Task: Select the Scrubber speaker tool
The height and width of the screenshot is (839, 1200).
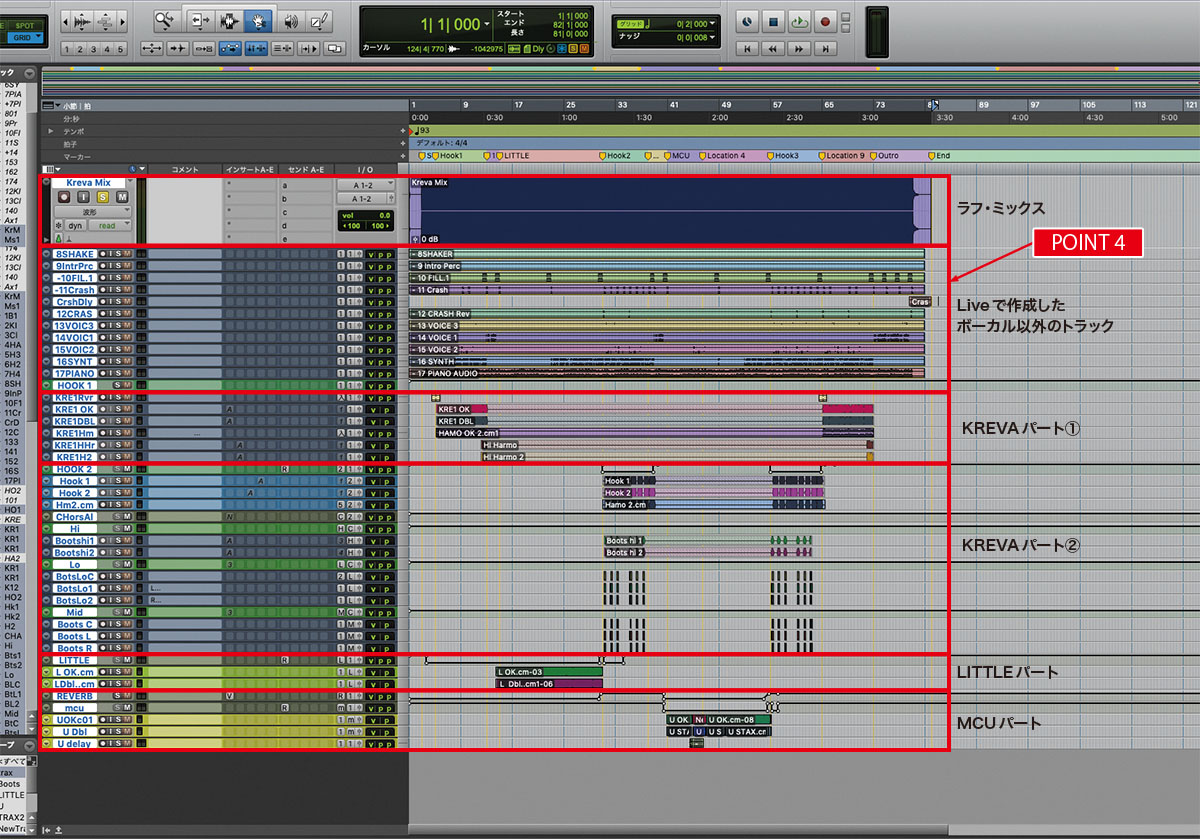Action: (290, 20)
